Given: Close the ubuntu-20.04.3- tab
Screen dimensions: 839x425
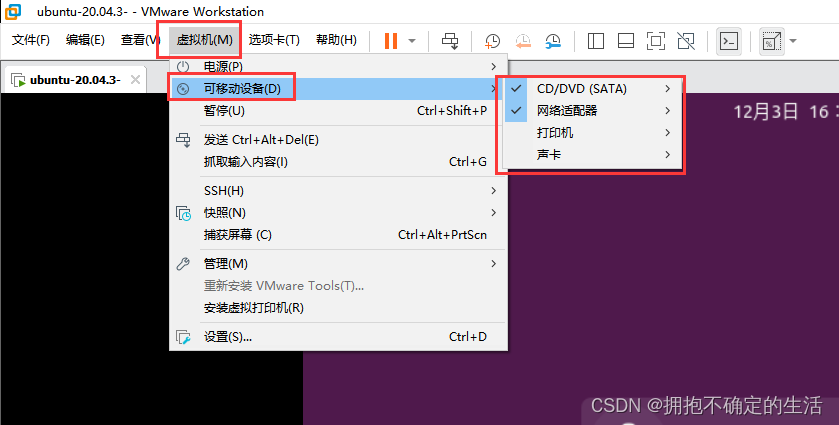Looking at the screenshot, I should point(135,80).
